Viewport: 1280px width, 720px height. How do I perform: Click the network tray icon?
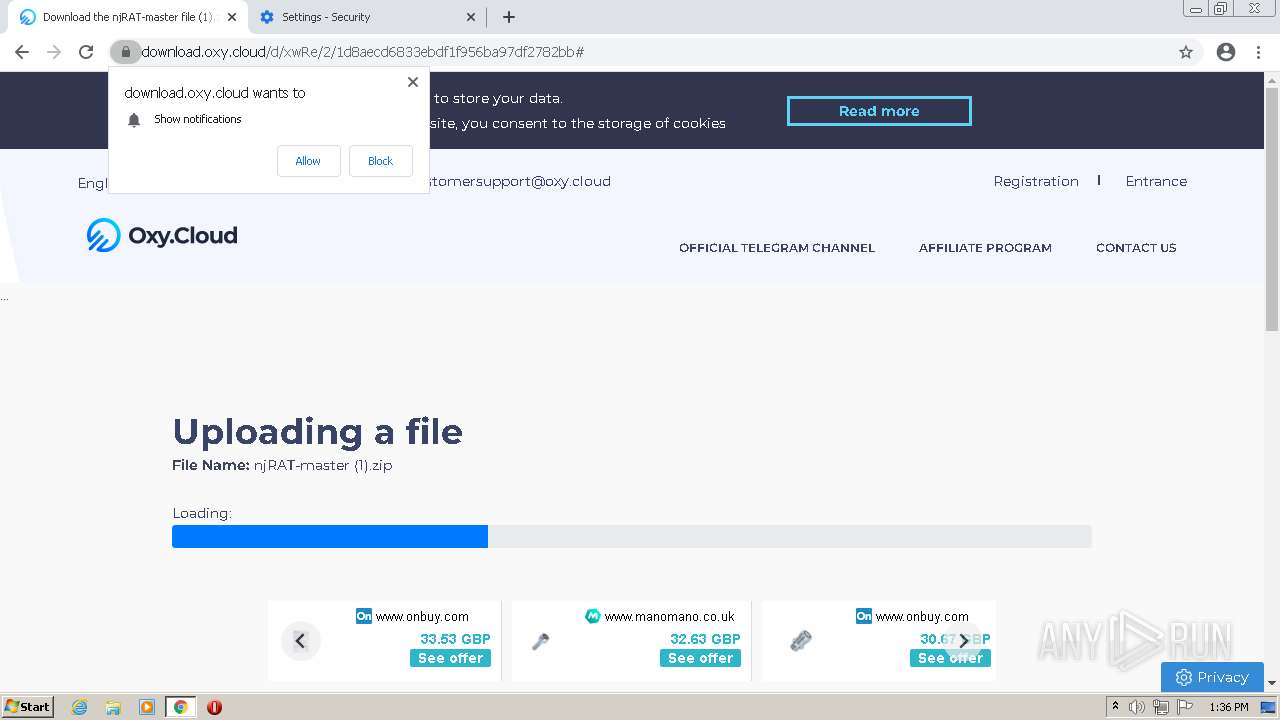[x=1161, y=707]
